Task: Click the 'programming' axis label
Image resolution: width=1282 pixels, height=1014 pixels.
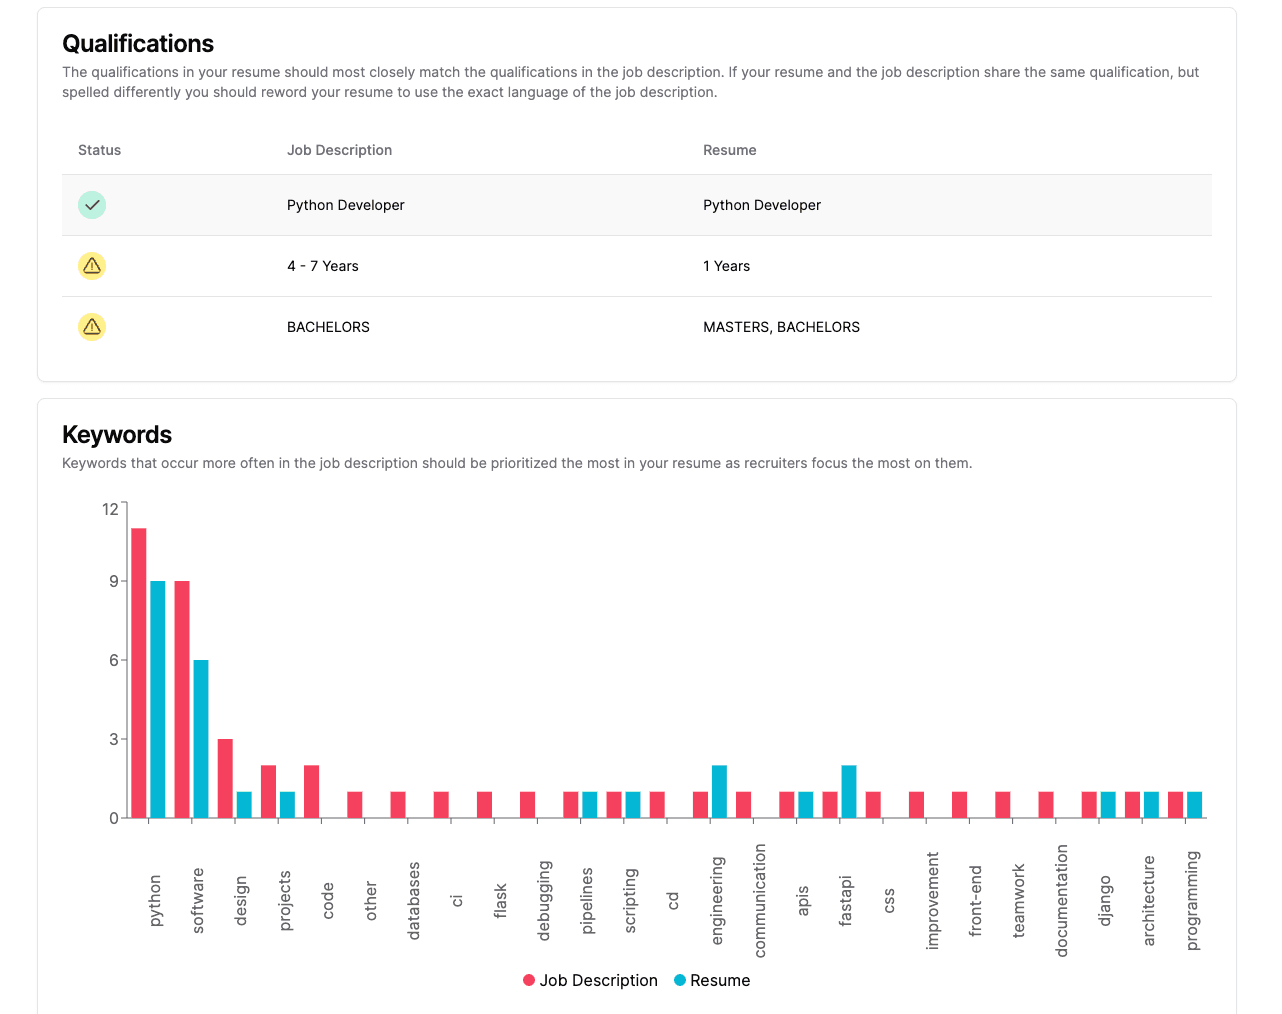Action: [1192, 901]
